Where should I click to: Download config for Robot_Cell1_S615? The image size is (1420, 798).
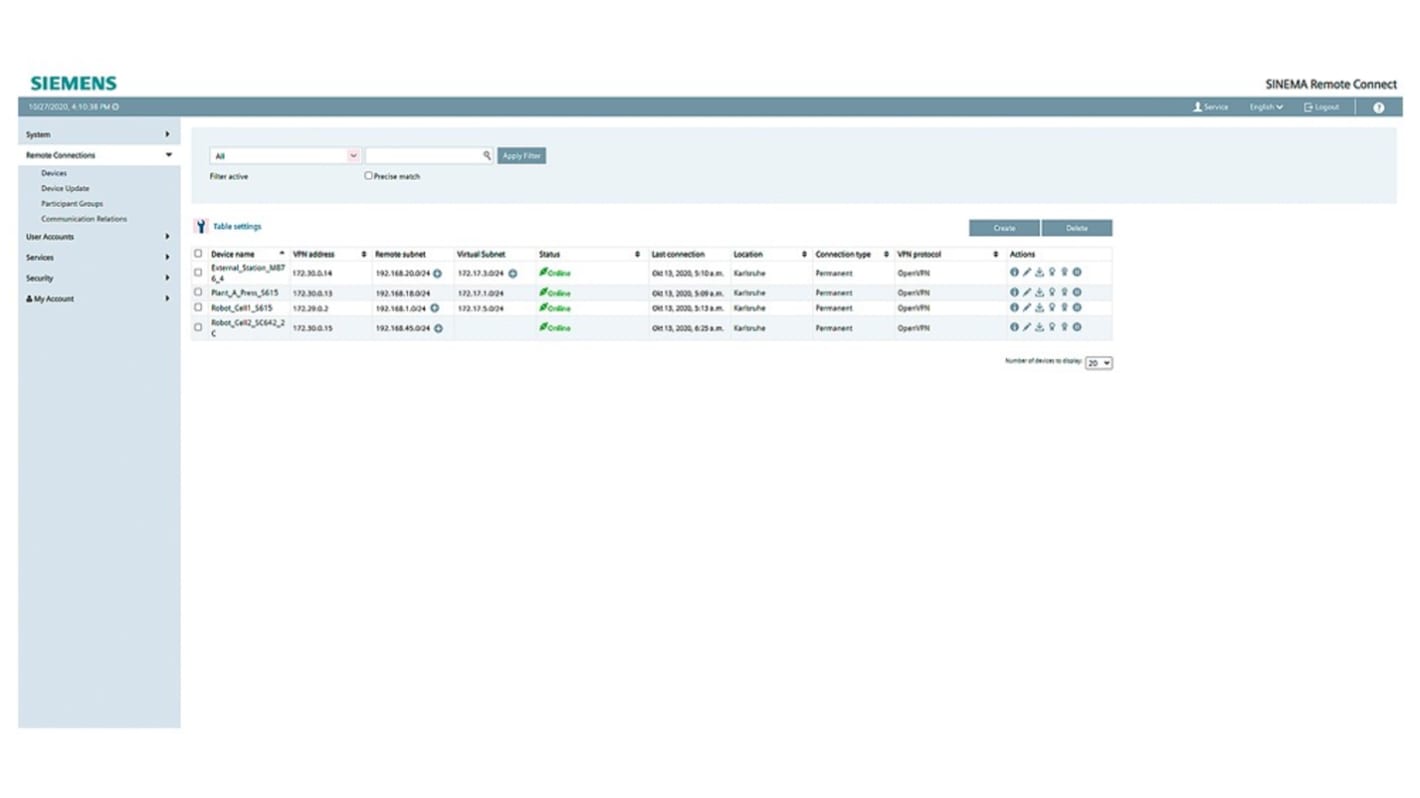point(1039,307)
